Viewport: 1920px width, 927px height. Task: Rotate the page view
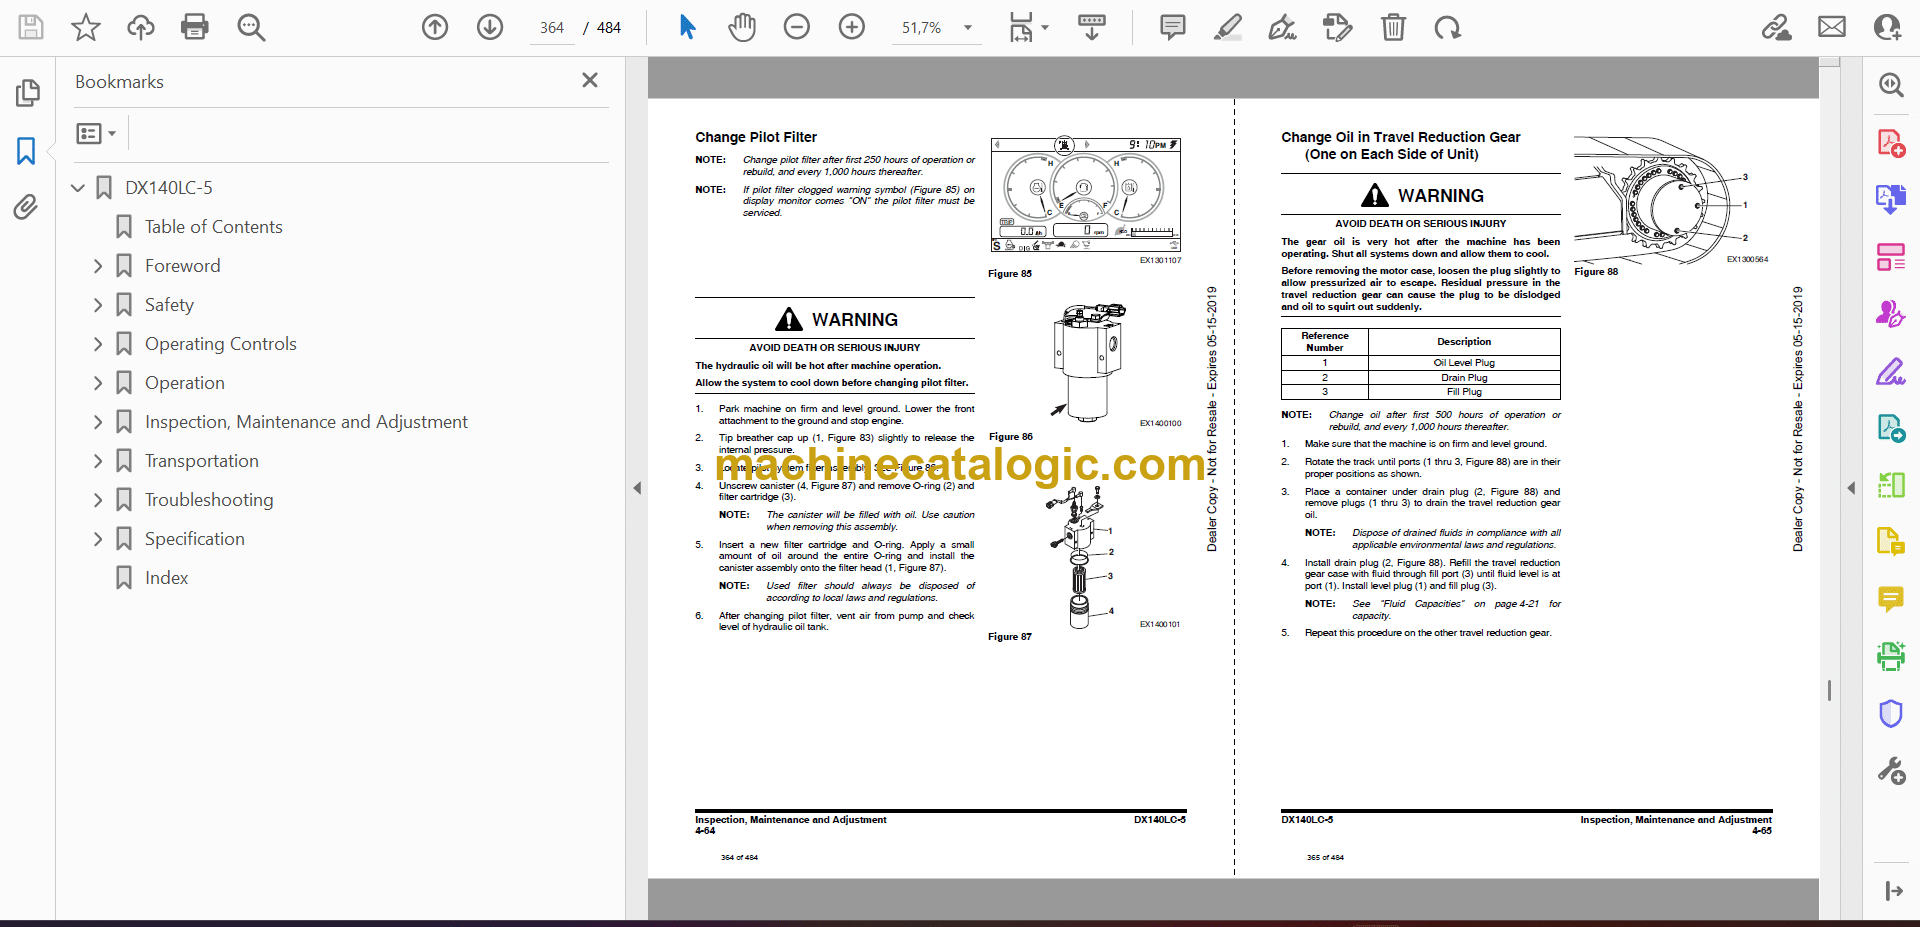coord(1447,27)
